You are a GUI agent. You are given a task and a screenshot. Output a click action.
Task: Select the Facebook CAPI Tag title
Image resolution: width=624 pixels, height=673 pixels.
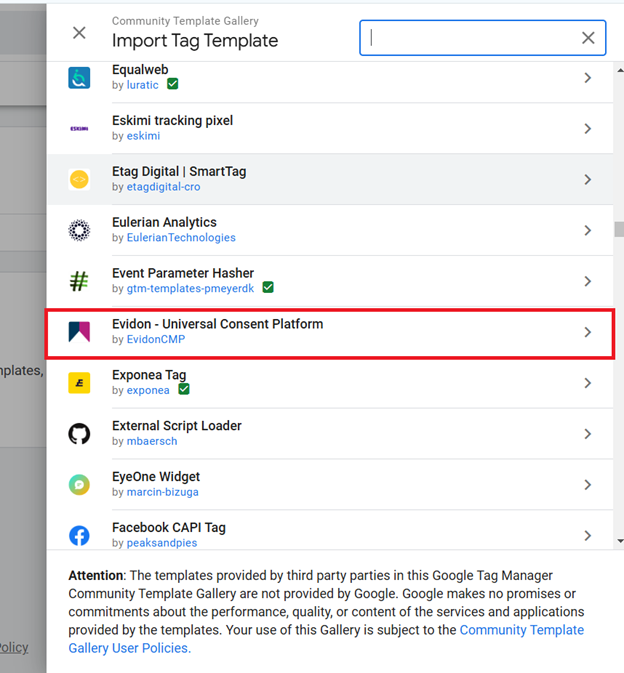(169, 527)
